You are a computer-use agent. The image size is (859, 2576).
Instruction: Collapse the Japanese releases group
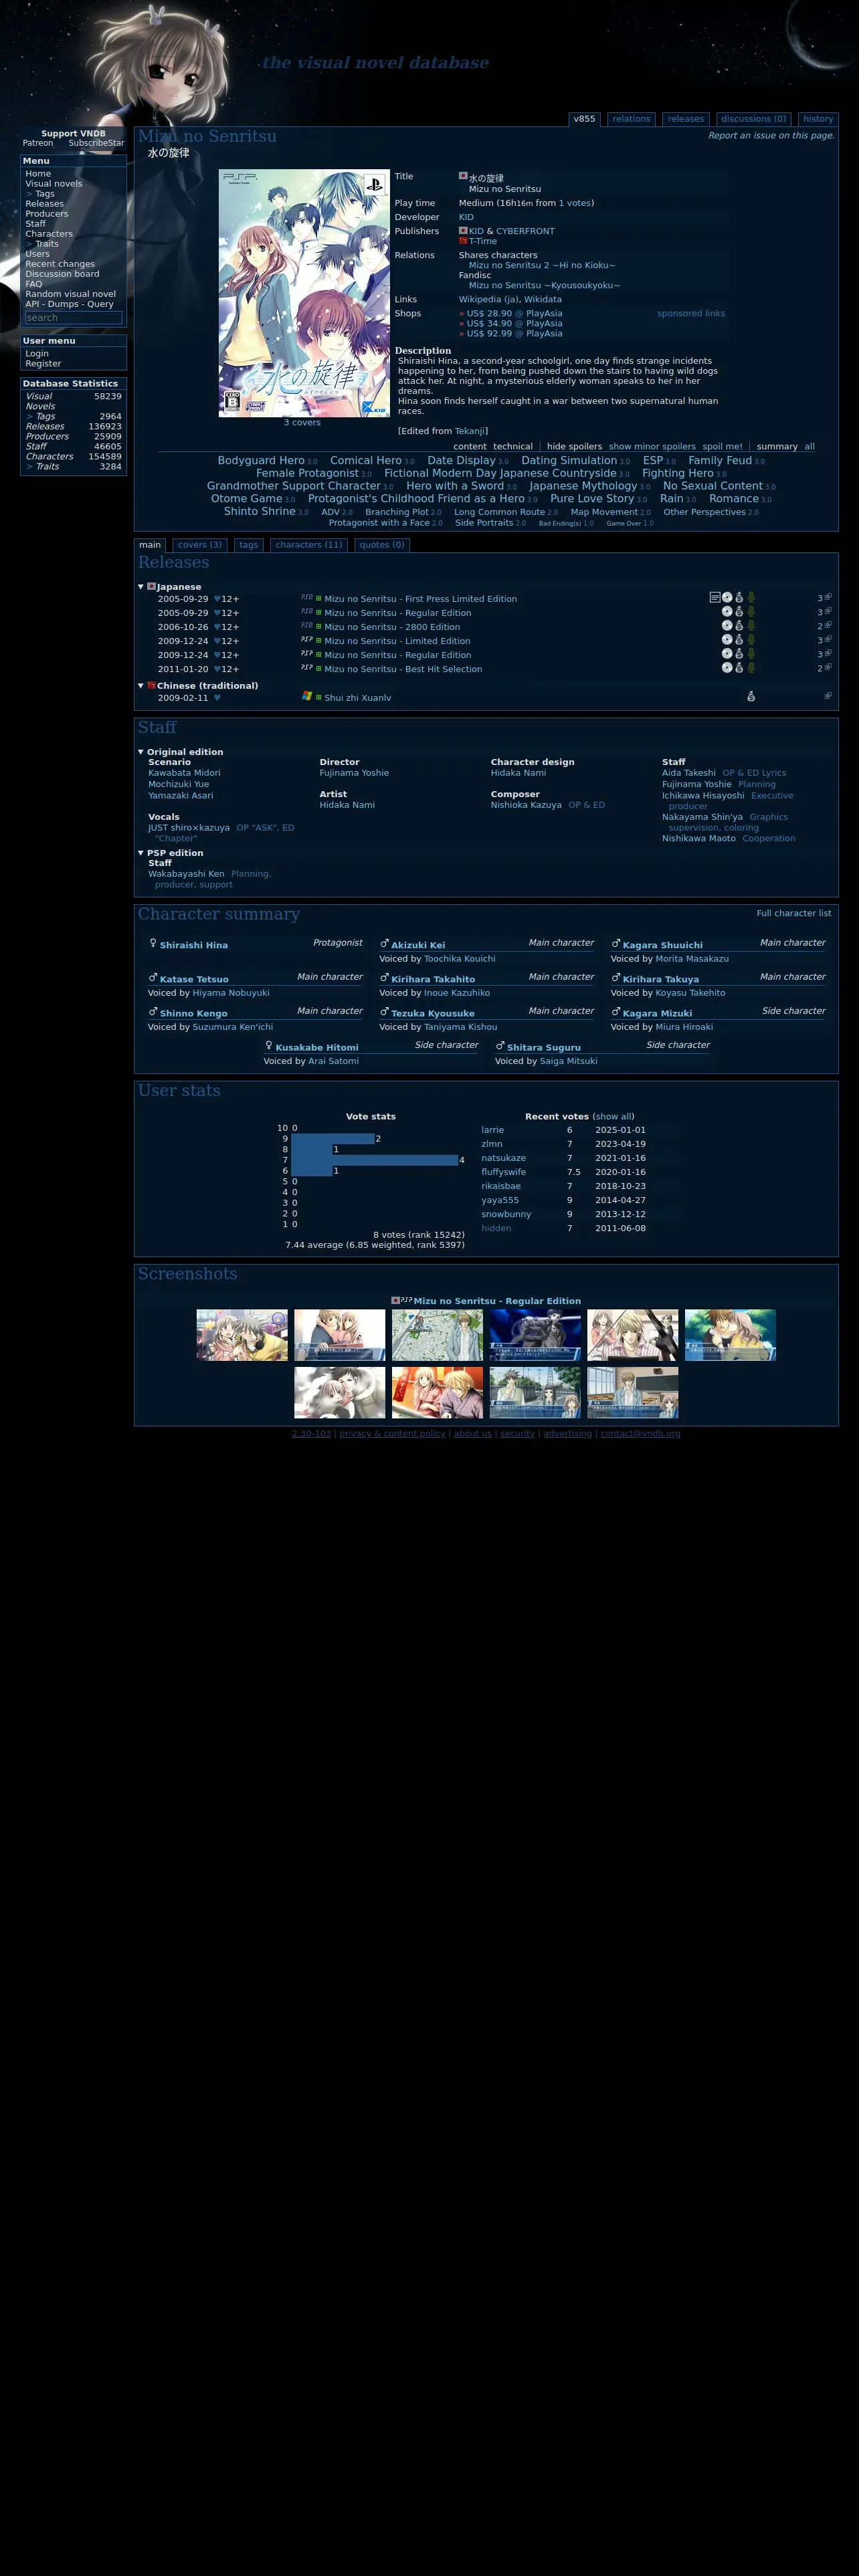[x=141, y=586]
